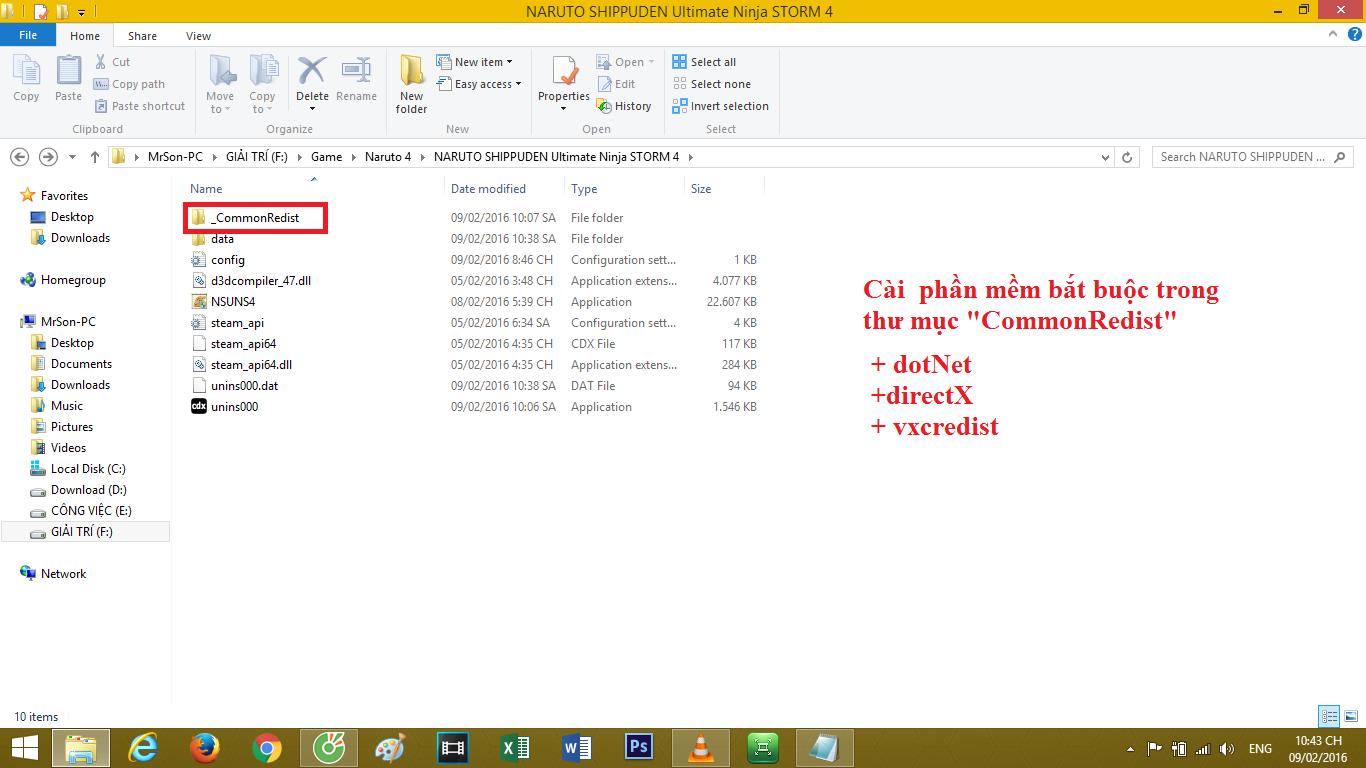Screen dimensions: 1366x768
Task: Open the File tab
Action: pos(28,35)
